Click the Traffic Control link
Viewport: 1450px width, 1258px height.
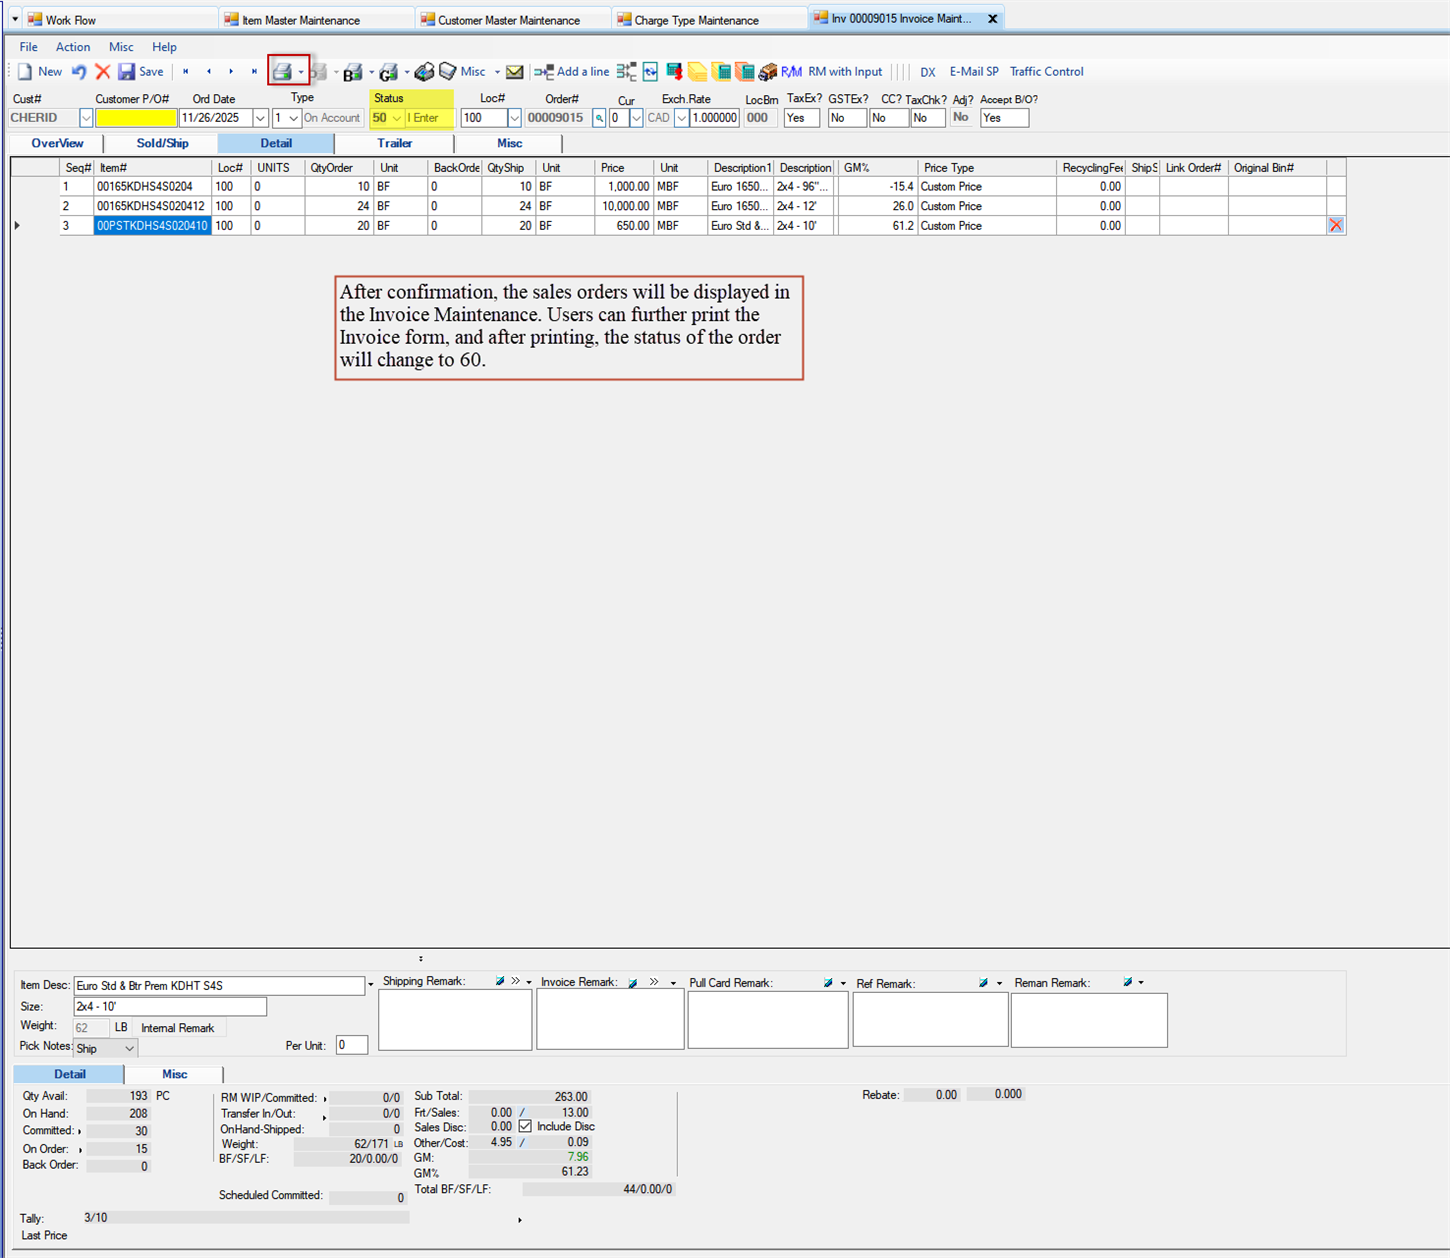coord(1046,71)
